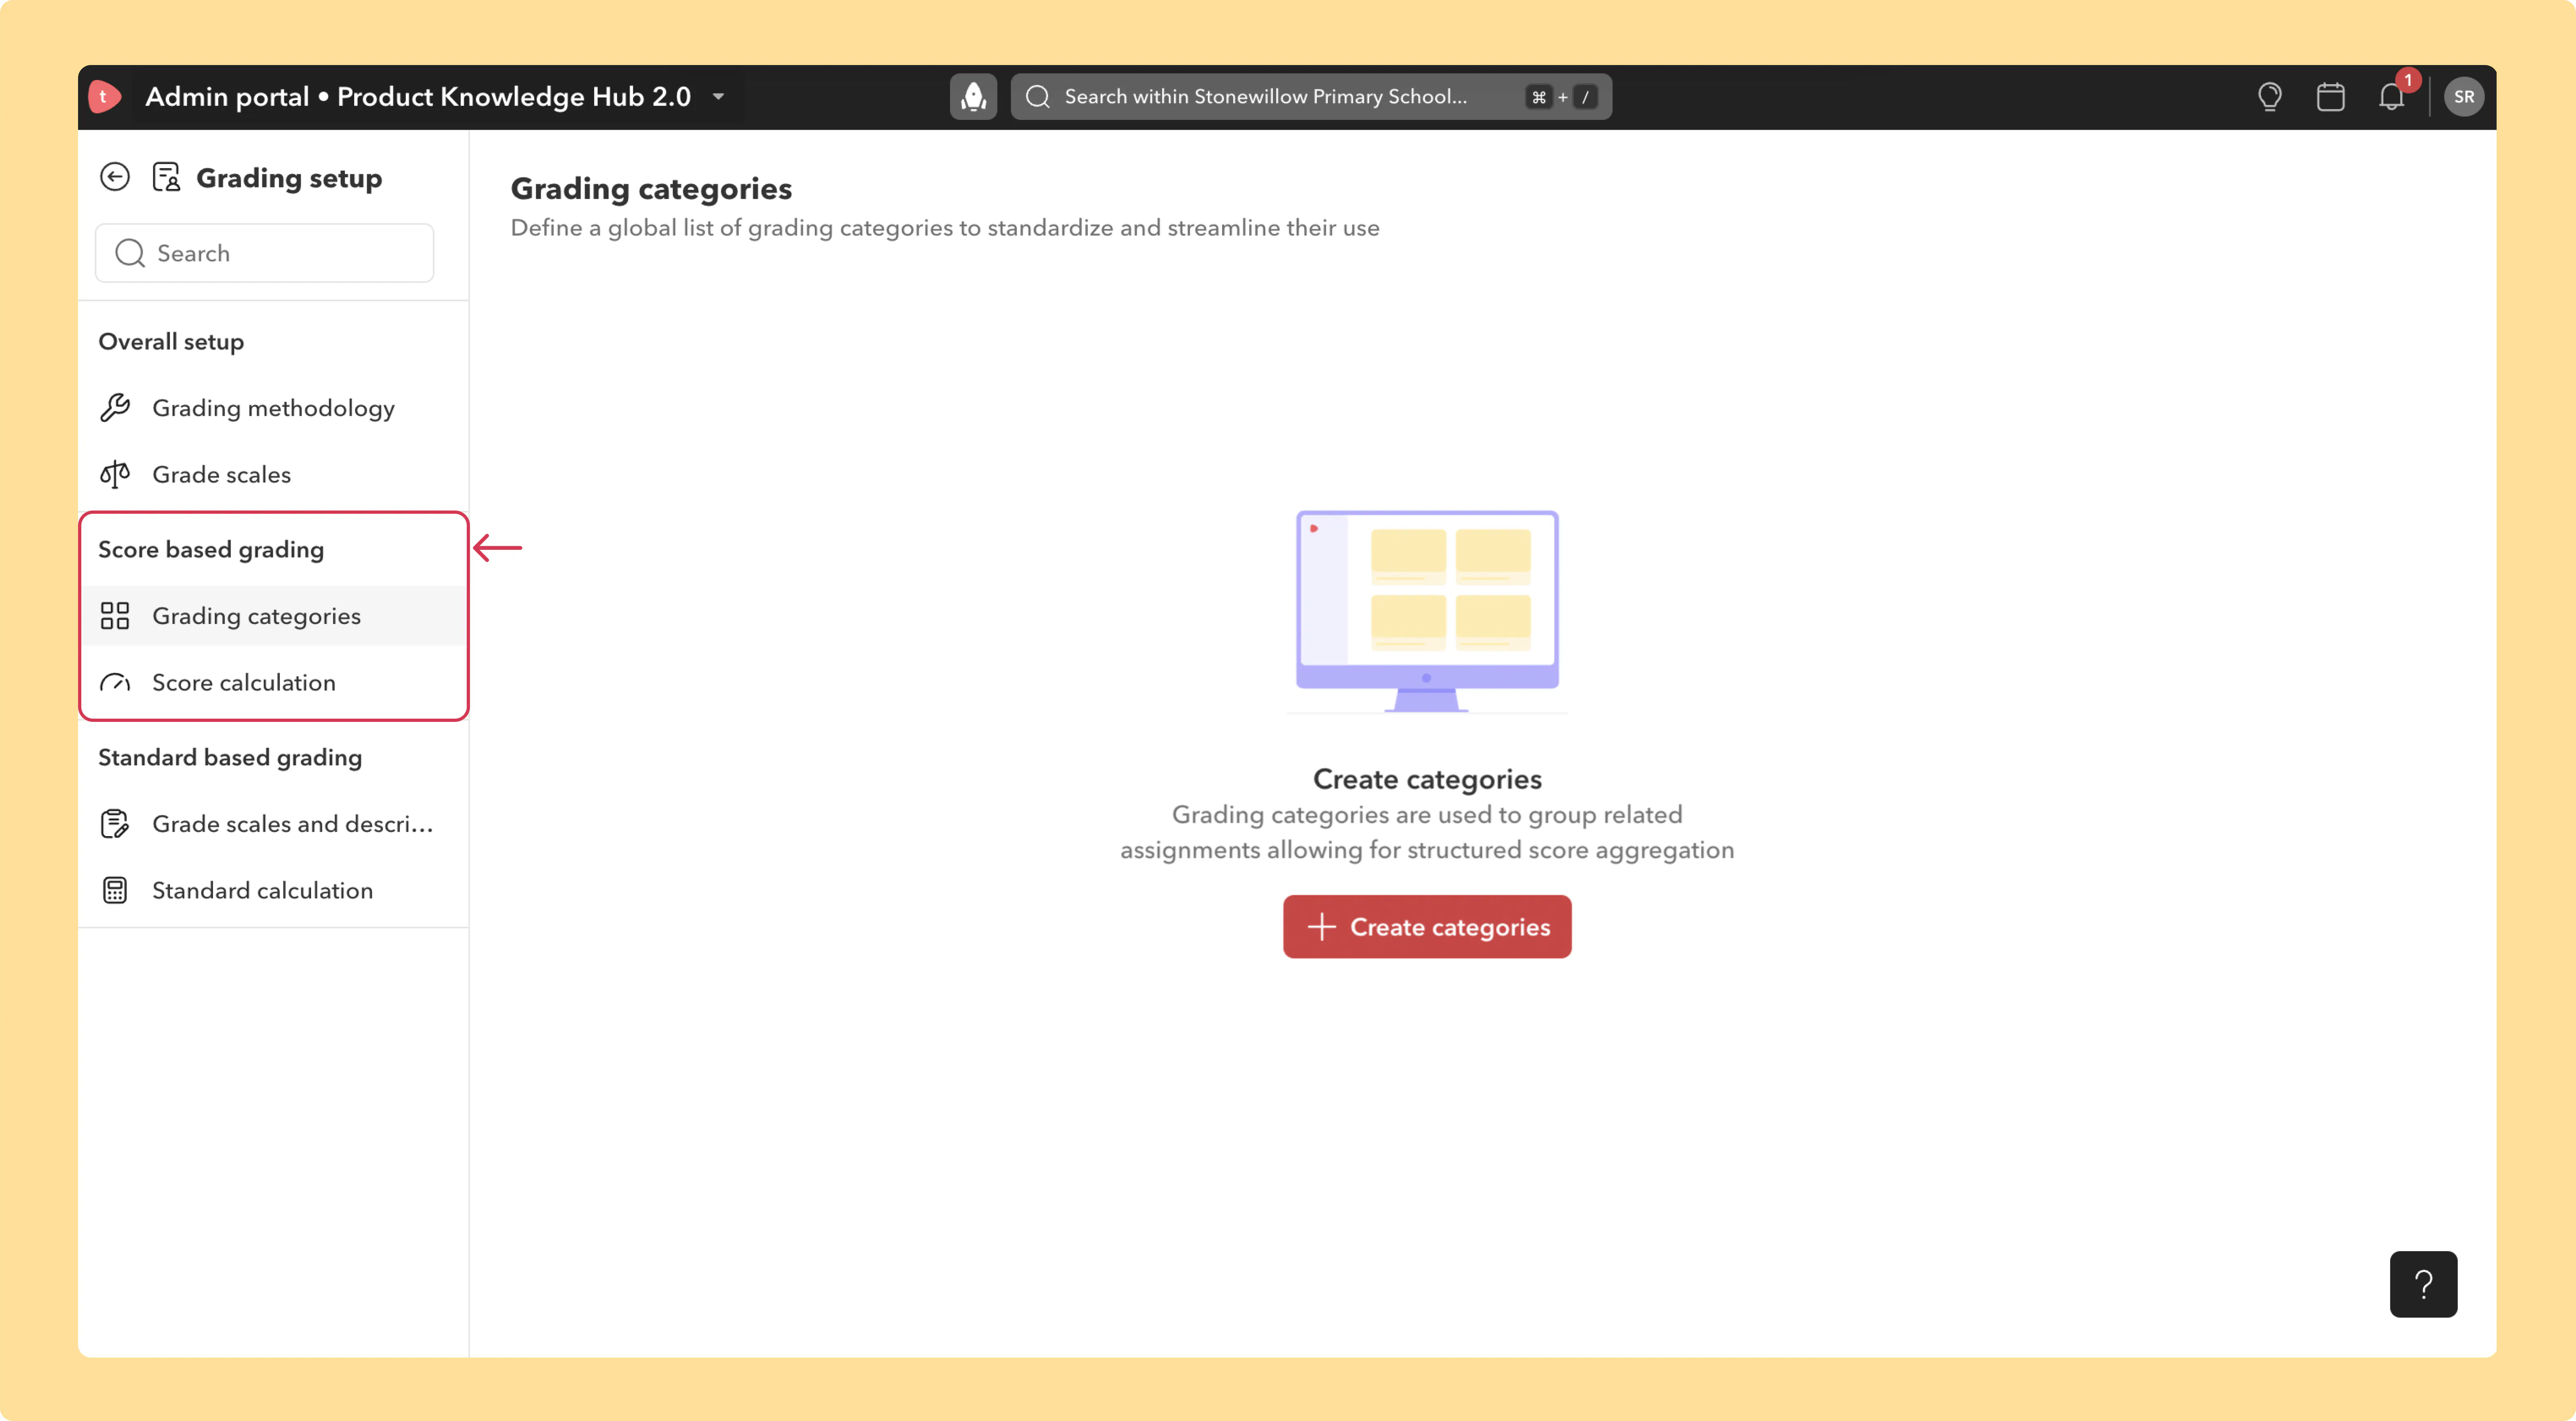Click the Standard based grading section label
The height and width of the screenshot is (1421, 2576).
click(x=230, y=758)
